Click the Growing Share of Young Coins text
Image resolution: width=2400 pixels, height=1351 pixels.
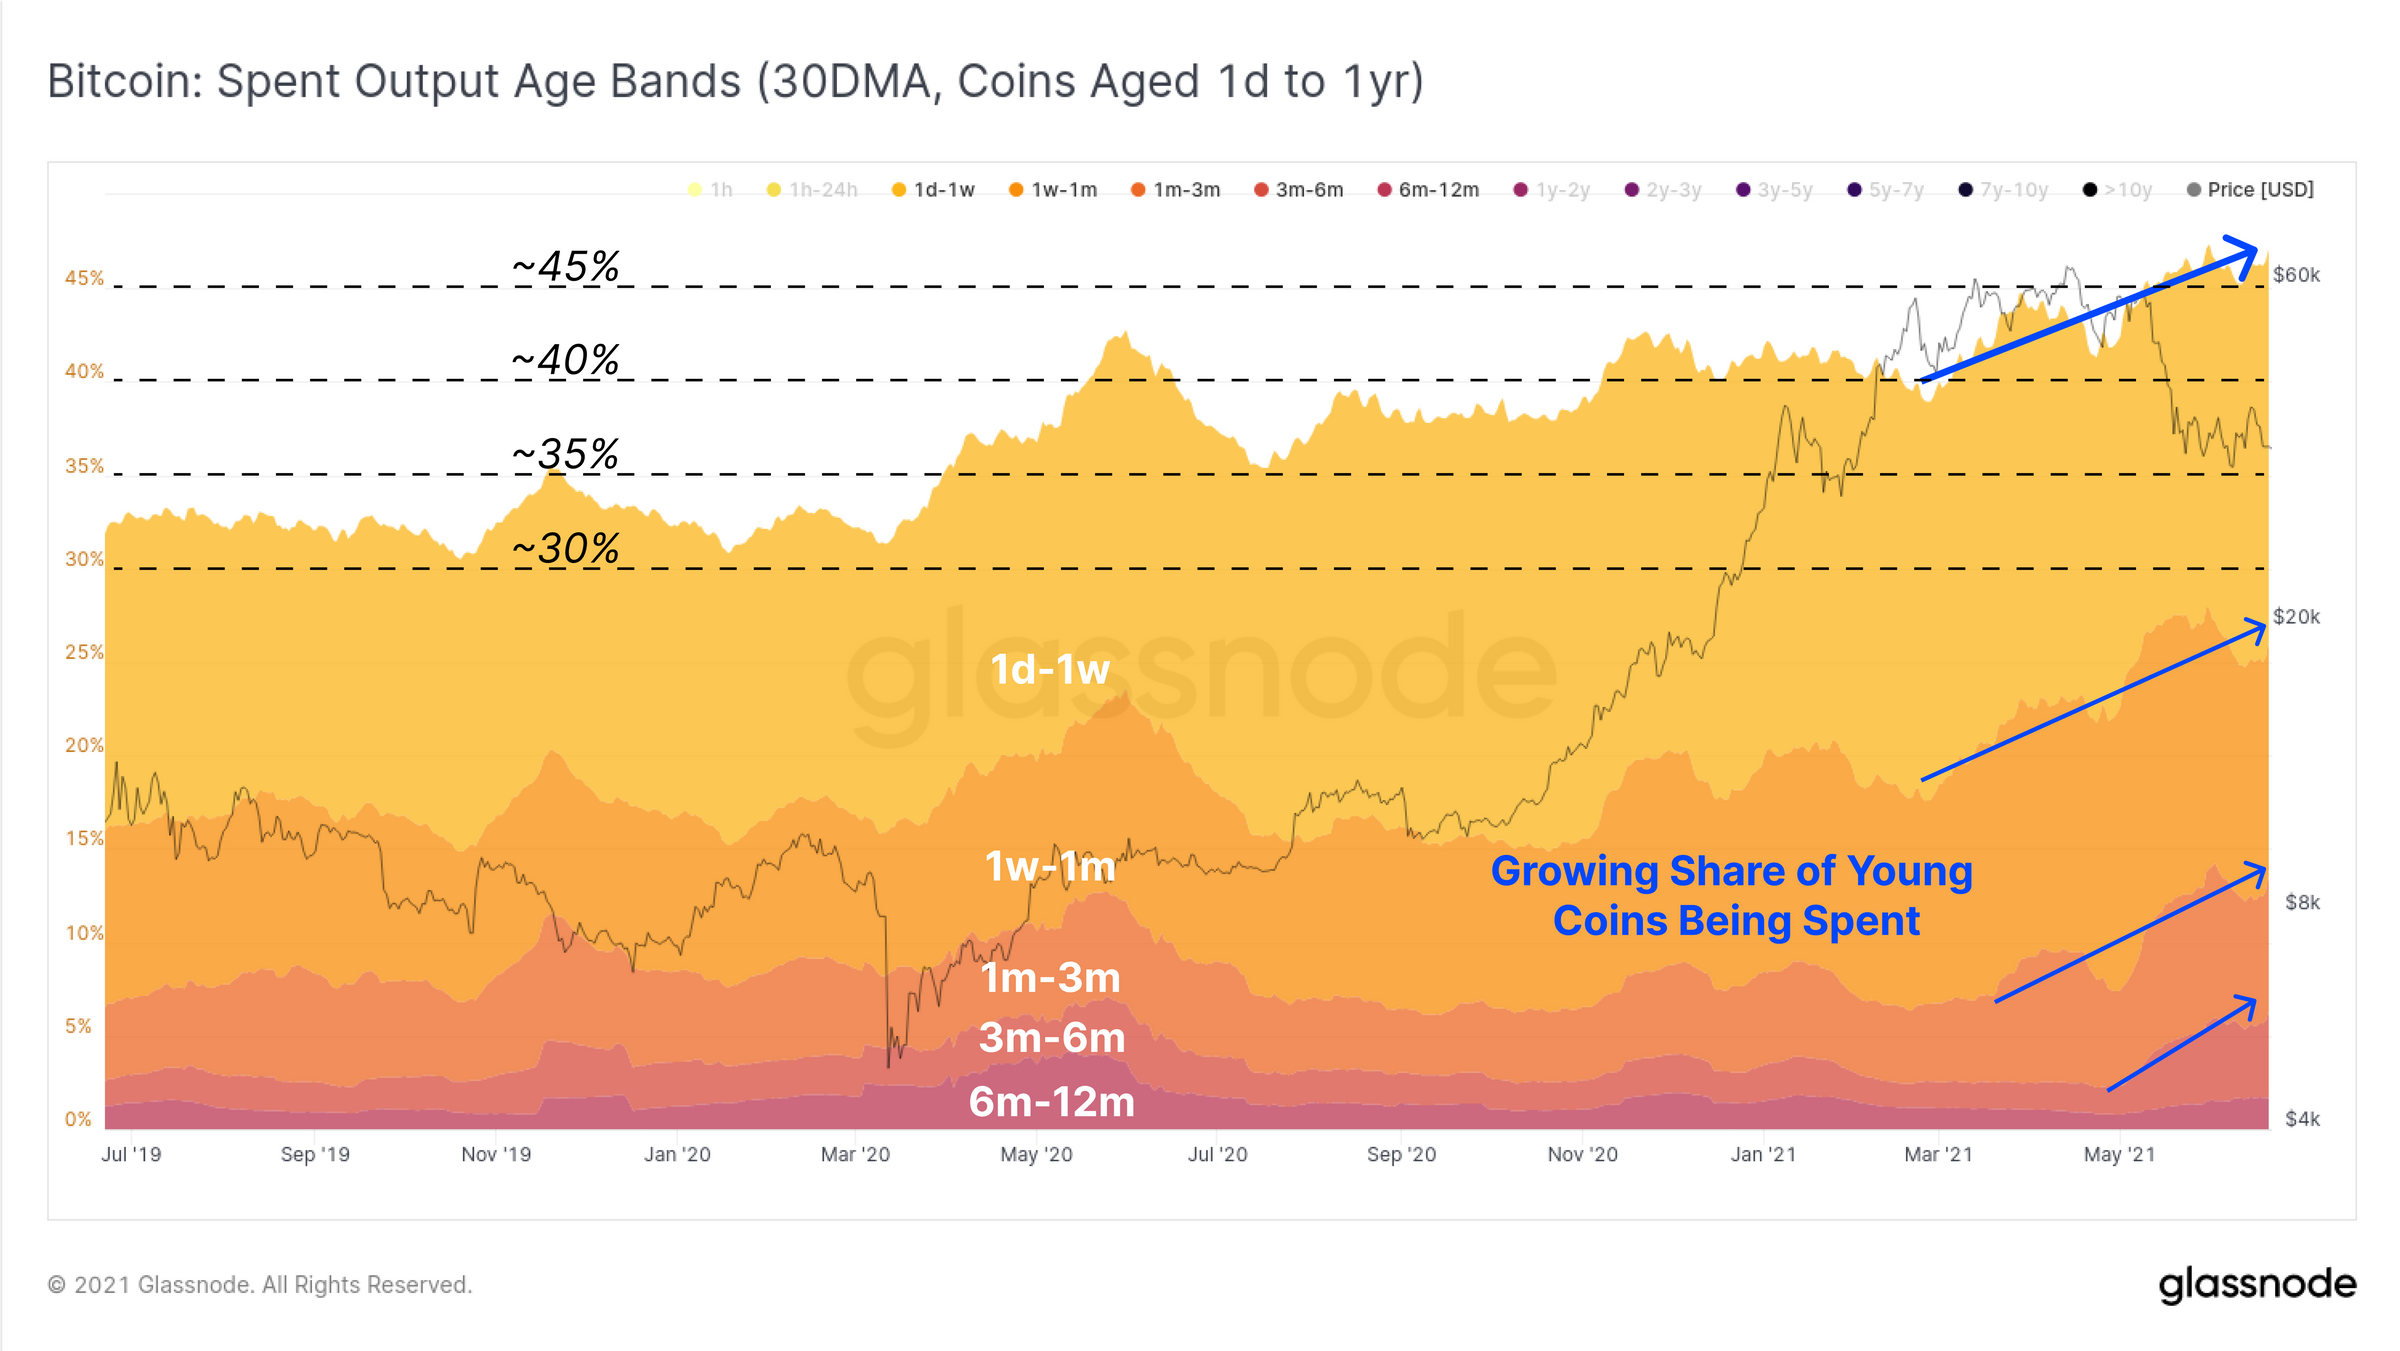1732,895
